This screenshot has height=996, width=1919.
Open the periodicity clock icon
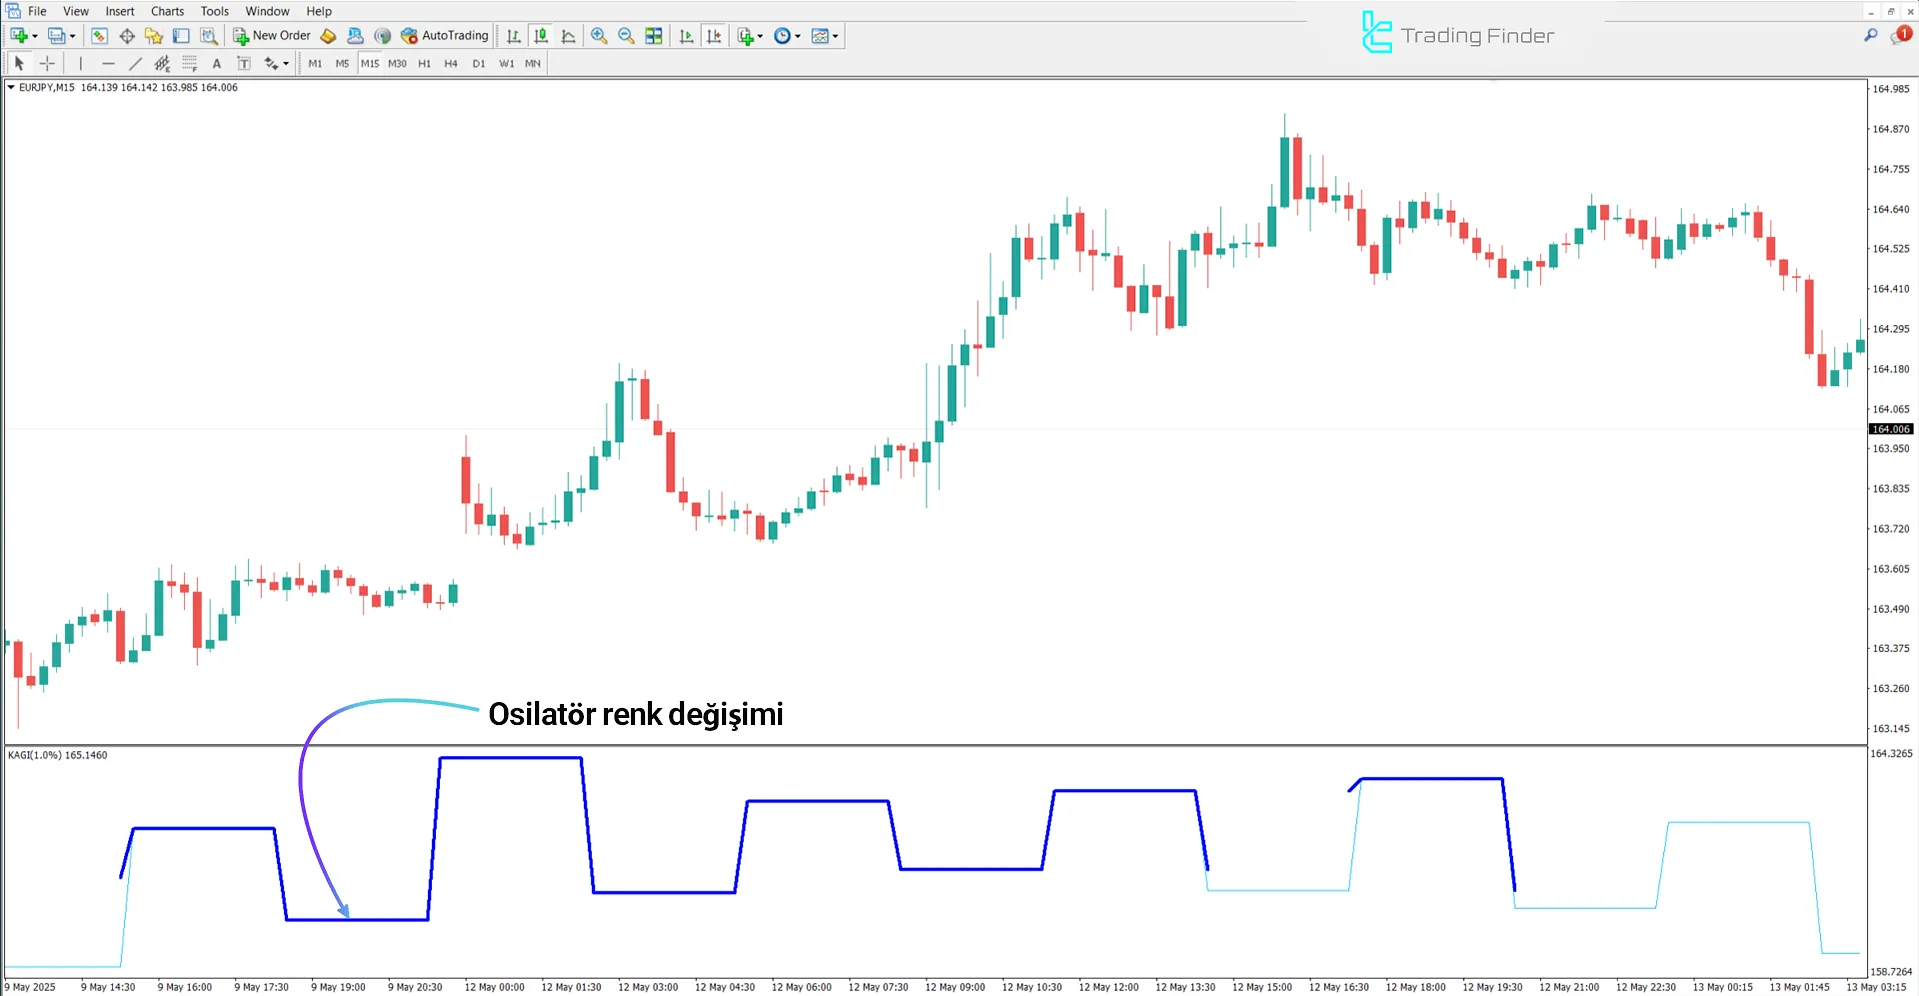coord(782,36)
